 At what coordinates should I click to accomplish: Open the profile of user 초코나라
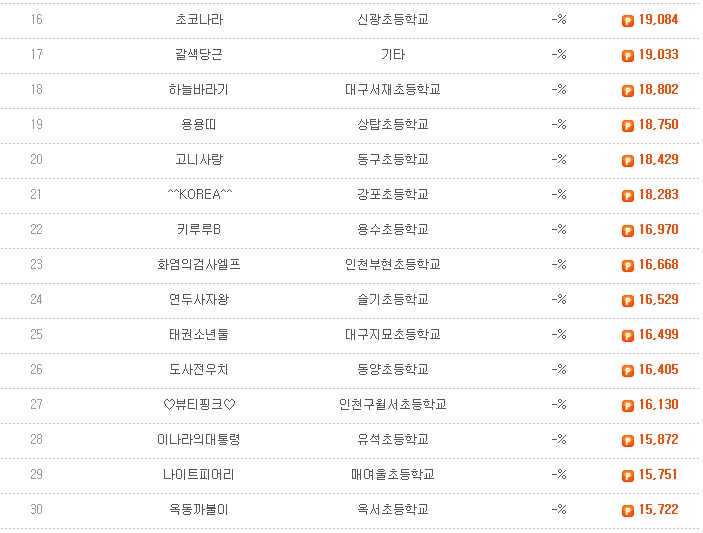click(x=199, y=19)
